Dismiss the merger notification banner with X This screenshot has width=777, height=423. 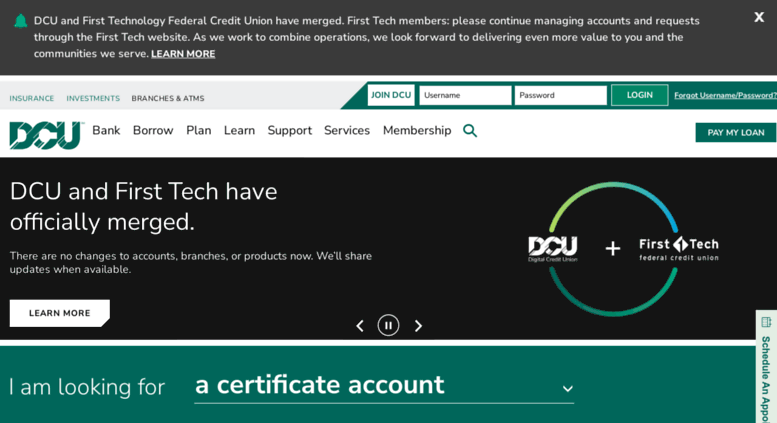tap(759, 17)
